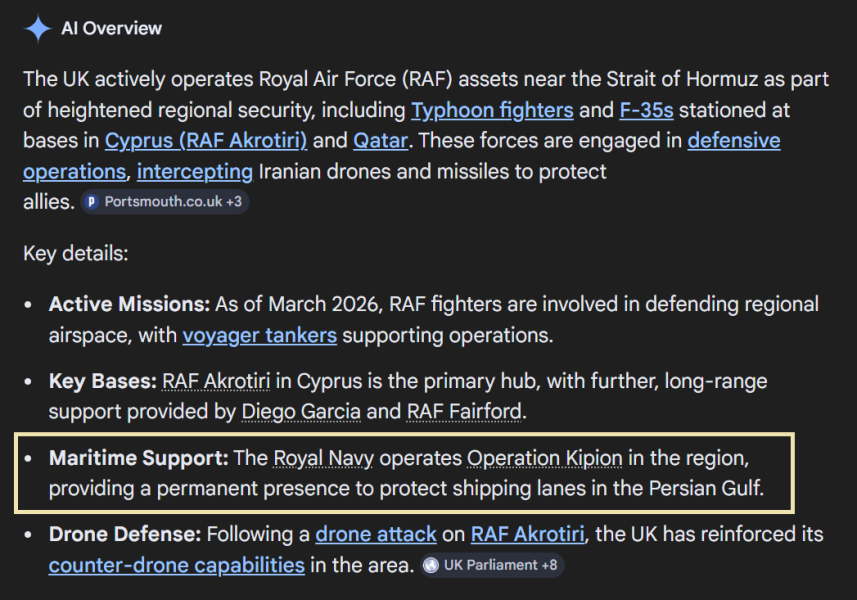Click the Portsmouth.co.uk source favicon

(92, 201)
